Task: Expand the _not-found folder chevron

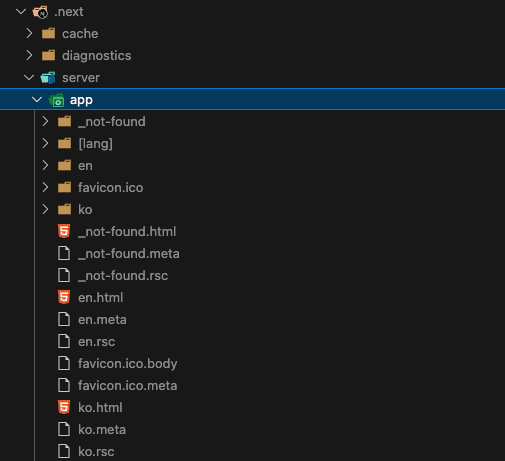Action: 45,121
